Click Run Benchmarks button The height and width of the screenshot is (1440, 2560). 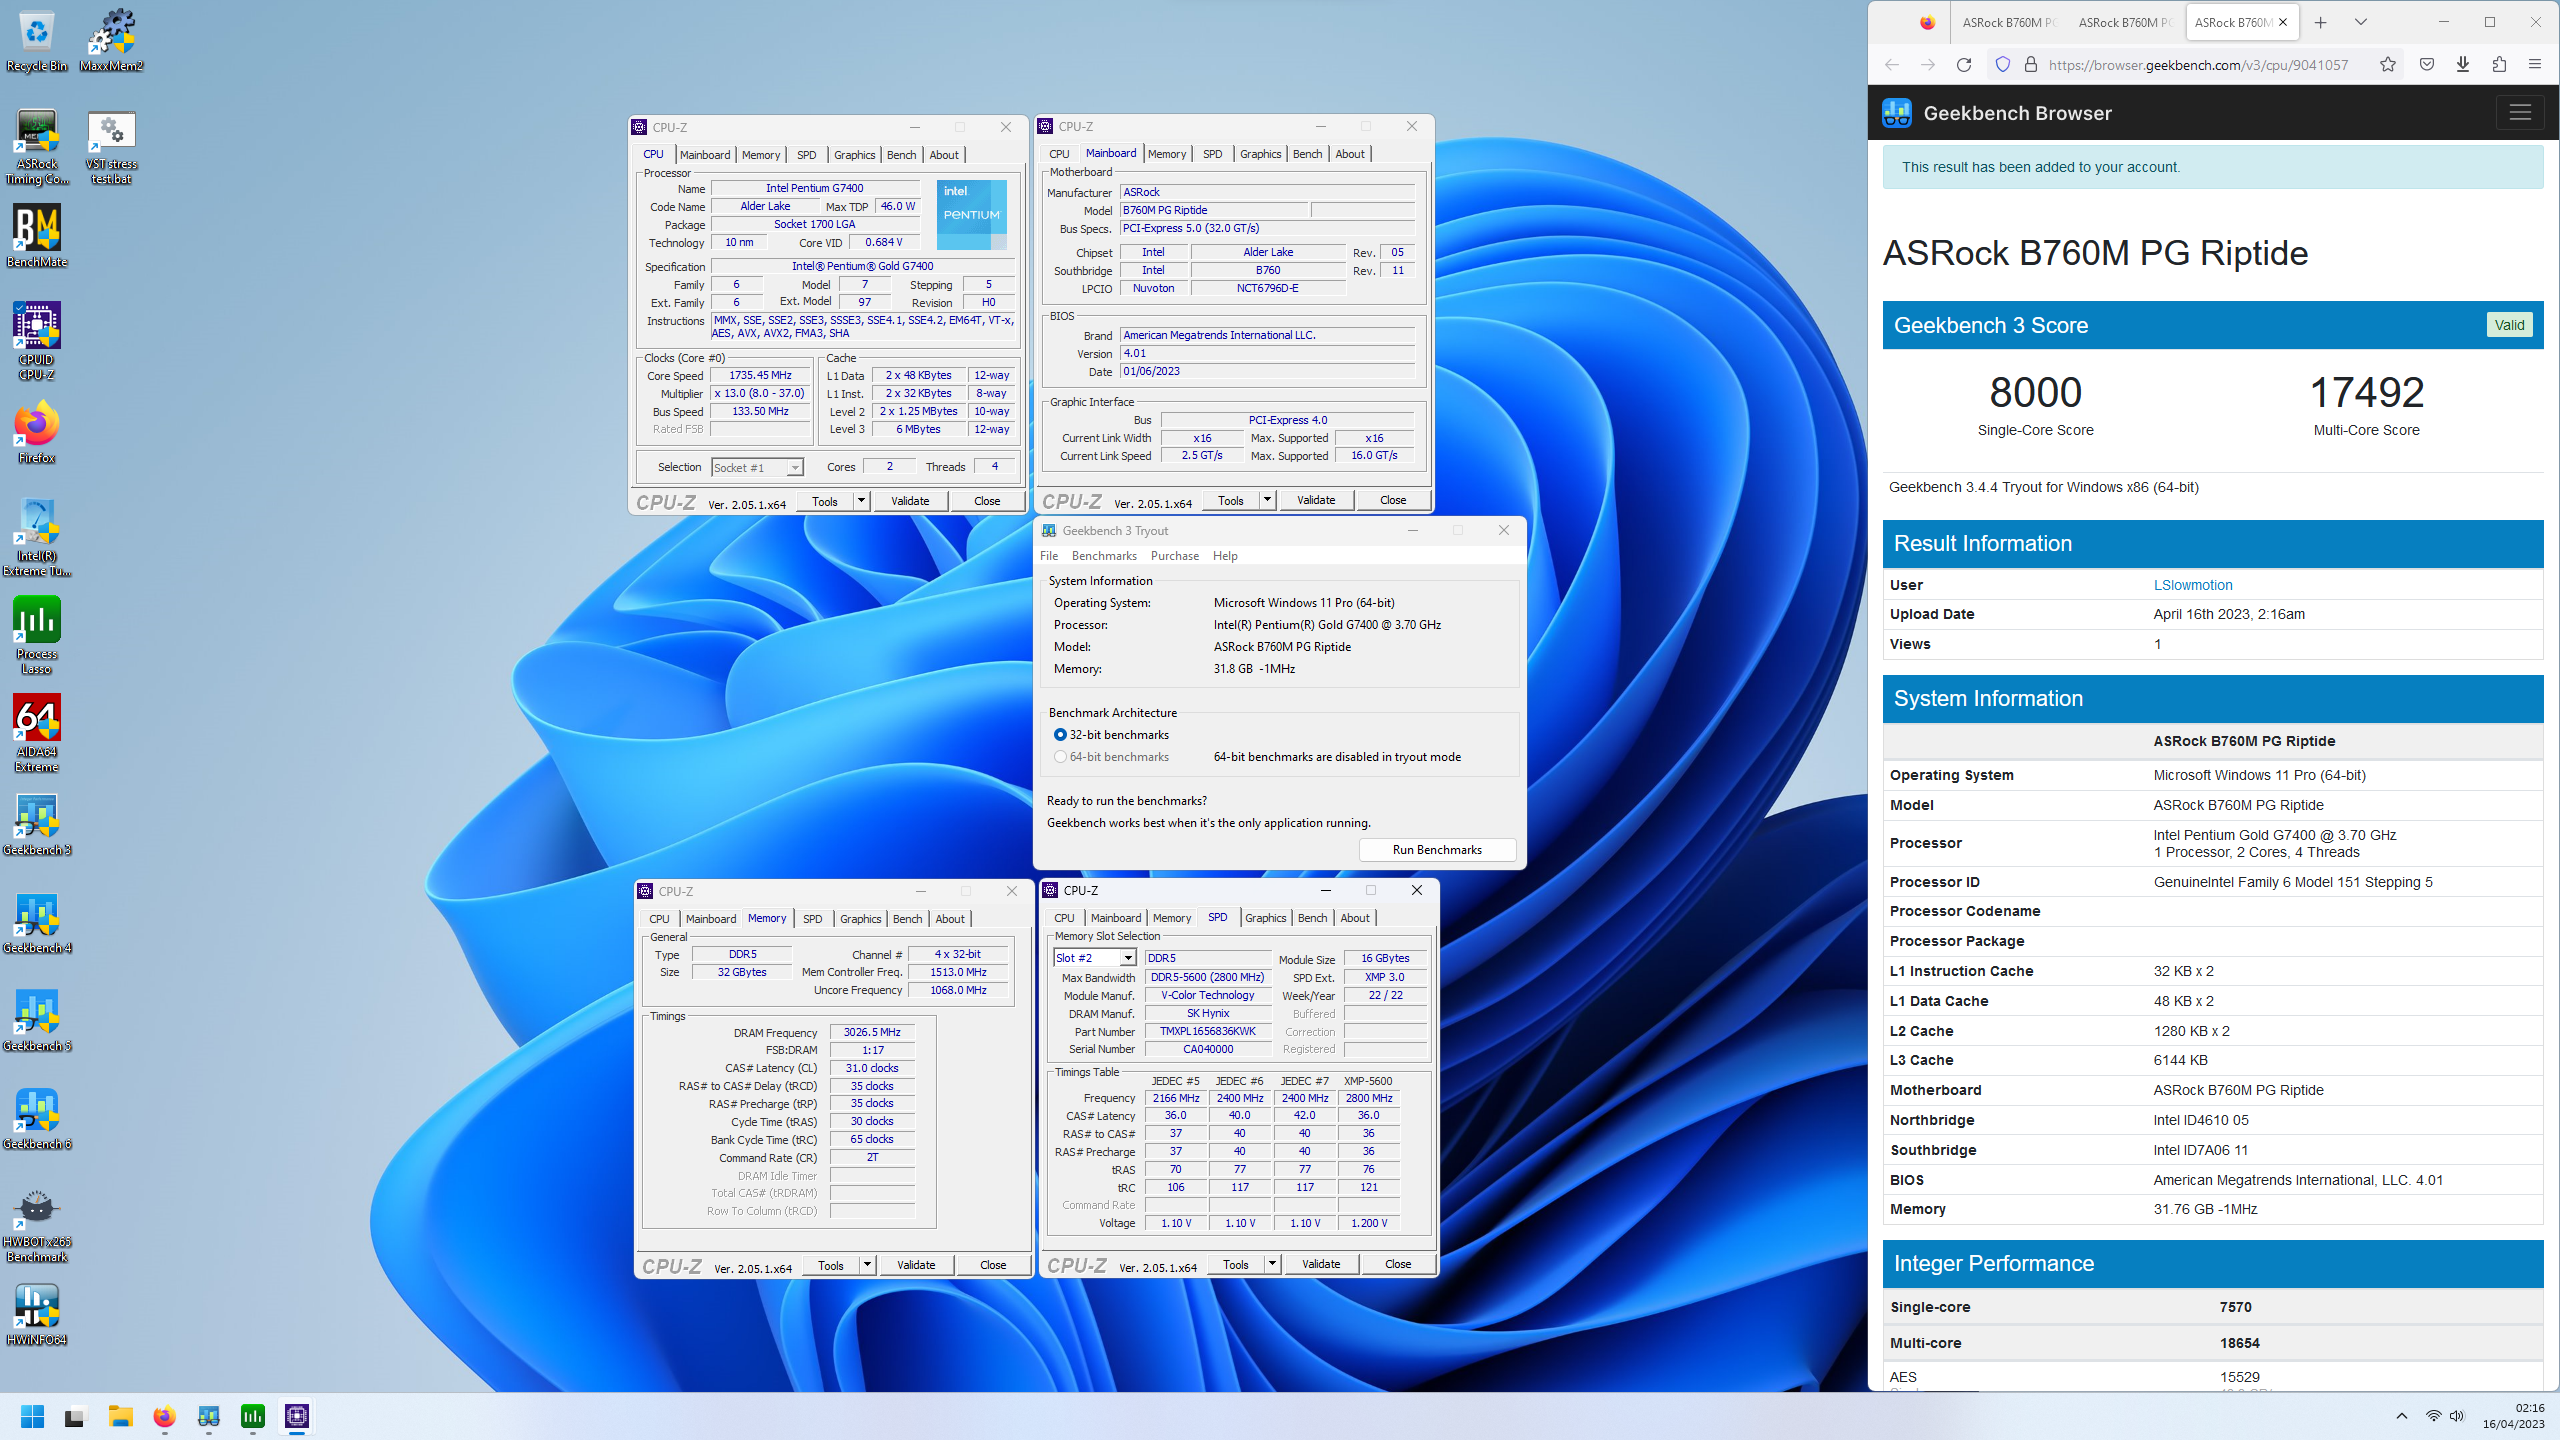click(x=1437, y=850)
